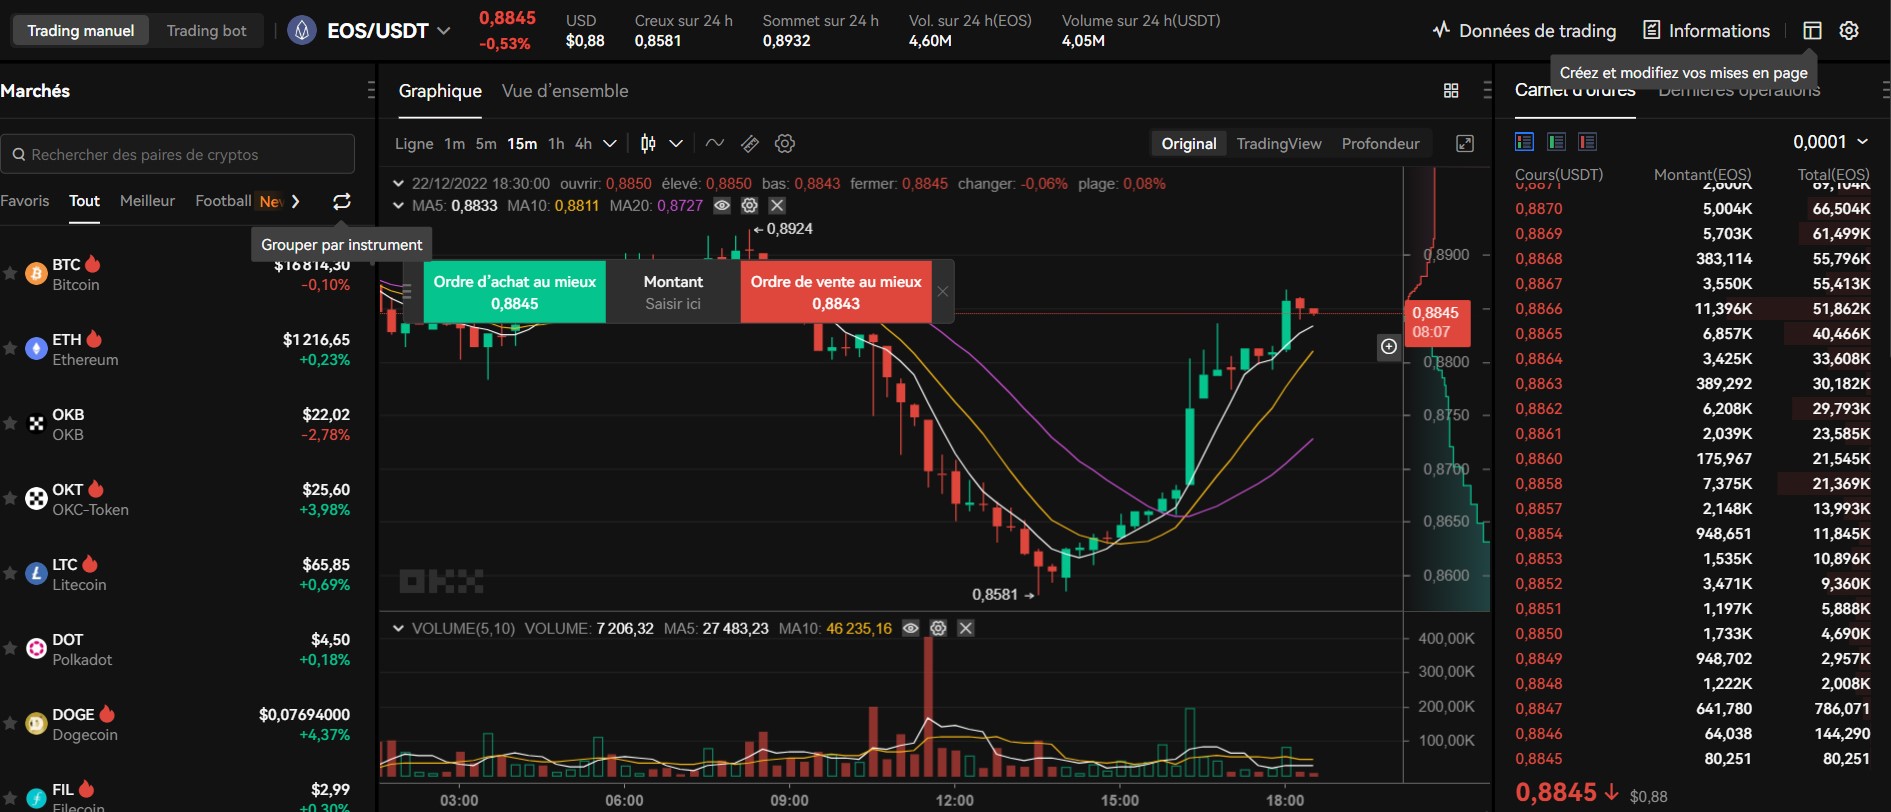
Task: Select the candlestick chart type icon
Action: pyautogui.click(x=648, y=144)
